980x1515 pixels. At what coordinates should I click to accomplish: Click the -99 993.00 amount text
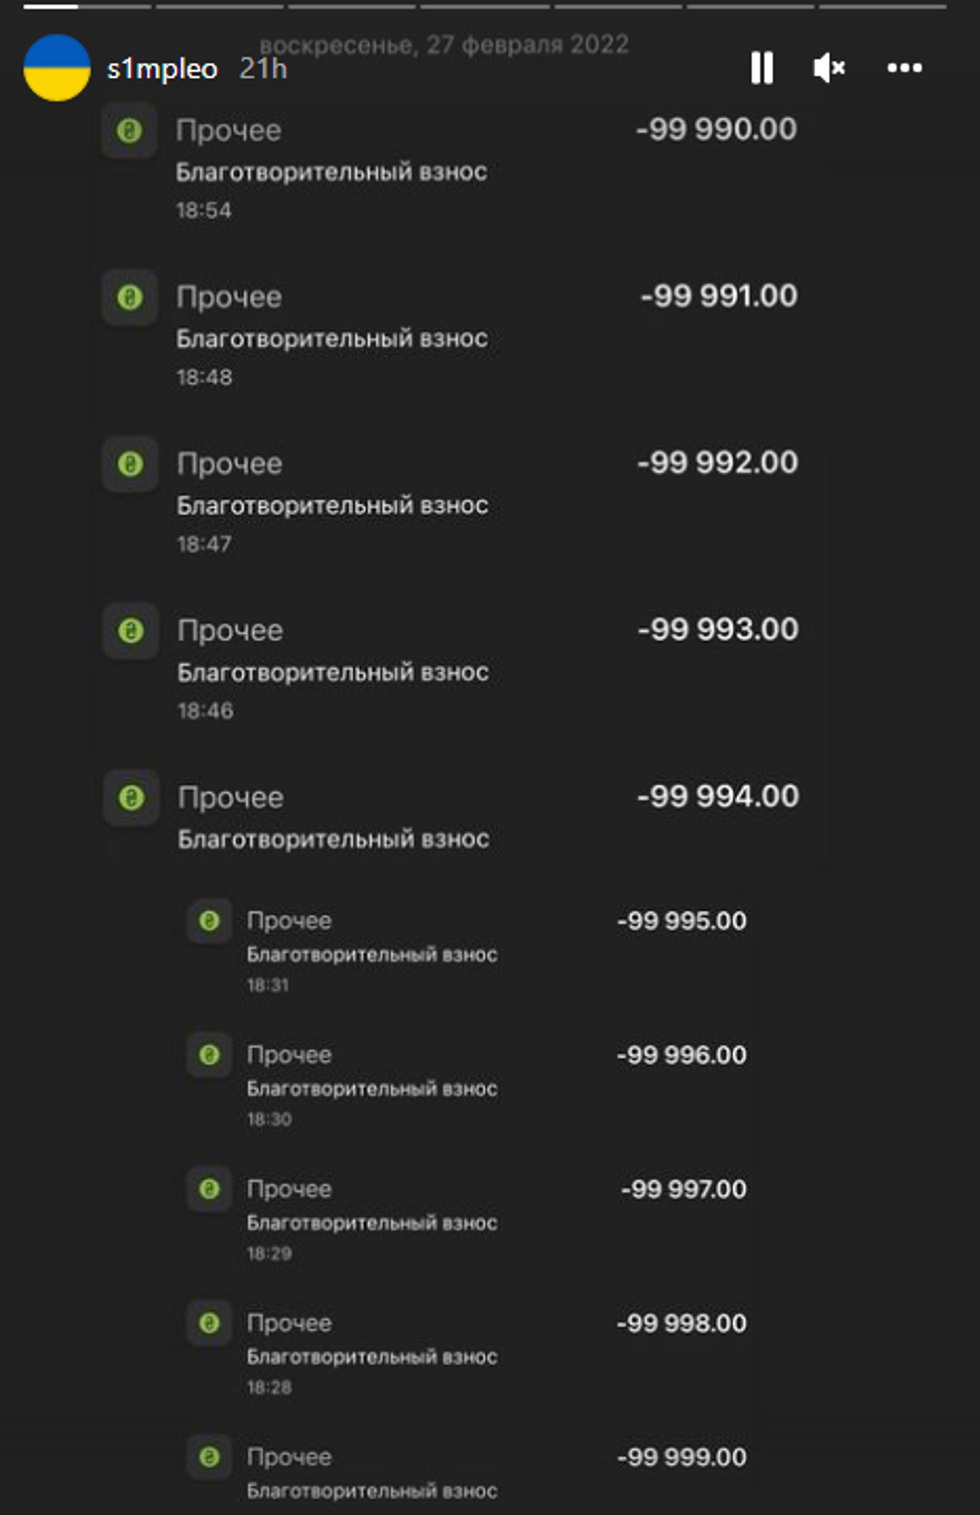716,629
